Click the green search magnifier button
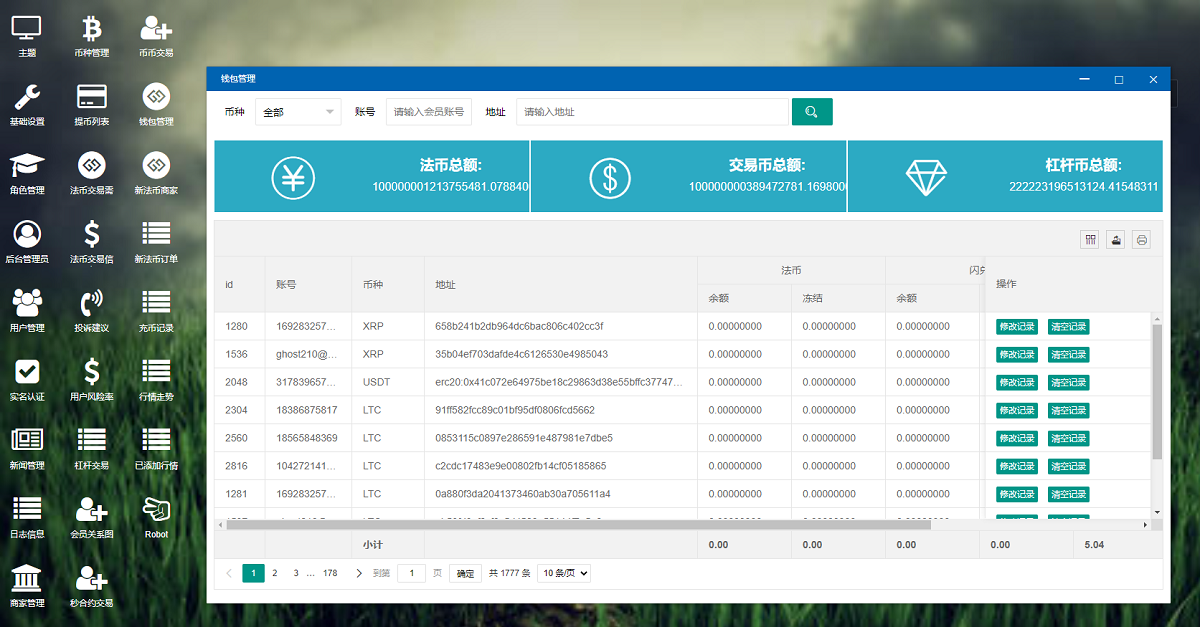The width and height of the screenshot is (1200, 627). (811, 111)
